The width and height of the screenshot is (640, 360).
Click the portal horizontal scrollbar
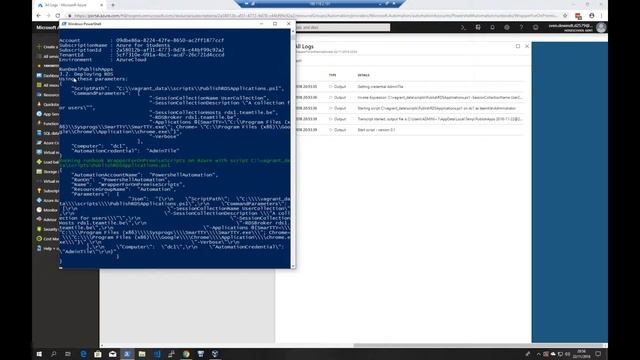(x=478, y=345)
